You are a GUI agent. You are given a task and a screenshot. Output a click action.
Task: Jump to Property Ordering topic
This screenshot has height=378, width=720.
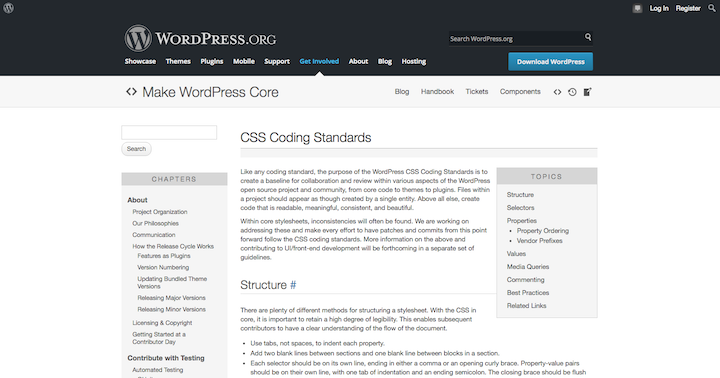point(543,231)
